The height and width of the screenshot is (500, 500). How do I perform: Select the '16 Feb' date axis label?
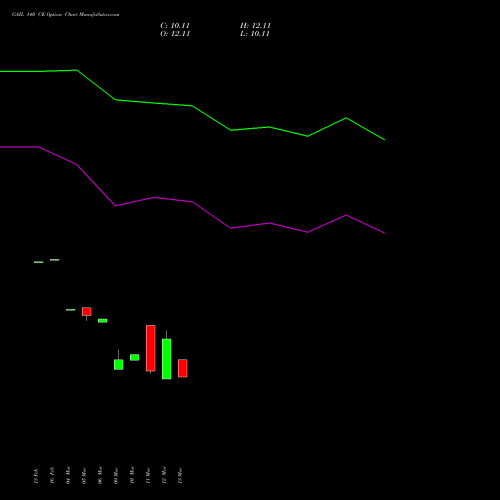click(52, 476)
